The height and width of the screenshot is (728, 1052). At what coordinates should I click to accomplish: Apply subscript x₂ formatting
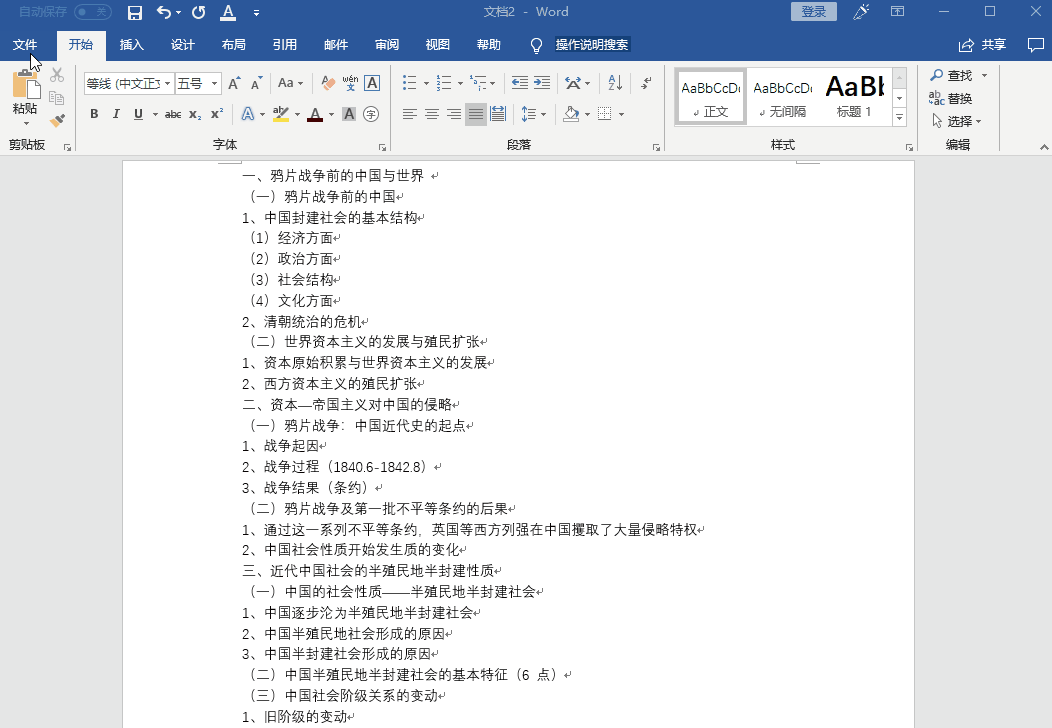(x=195, y=114)
